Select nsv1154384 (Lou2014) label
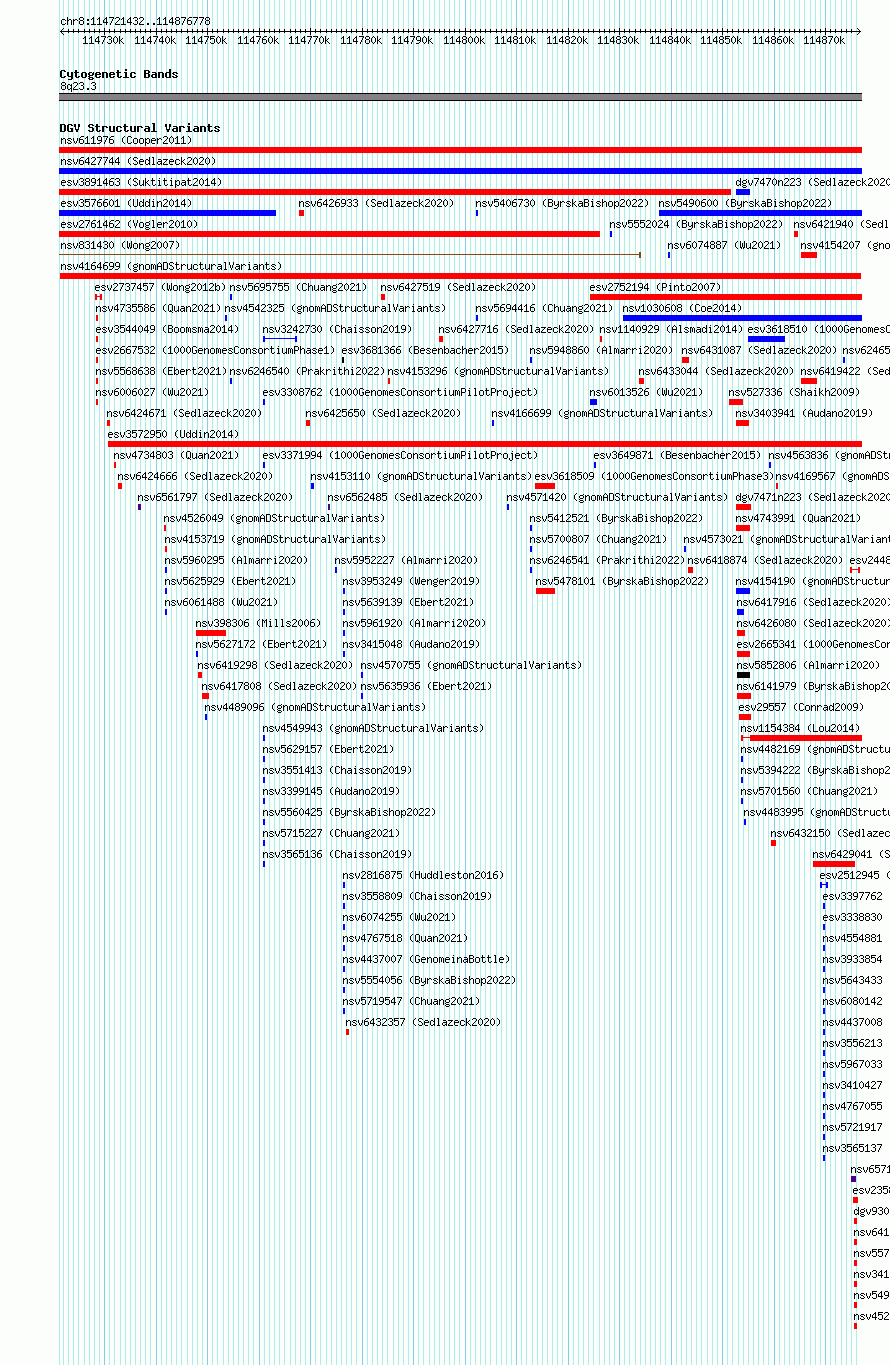 [x=800, y=728]
